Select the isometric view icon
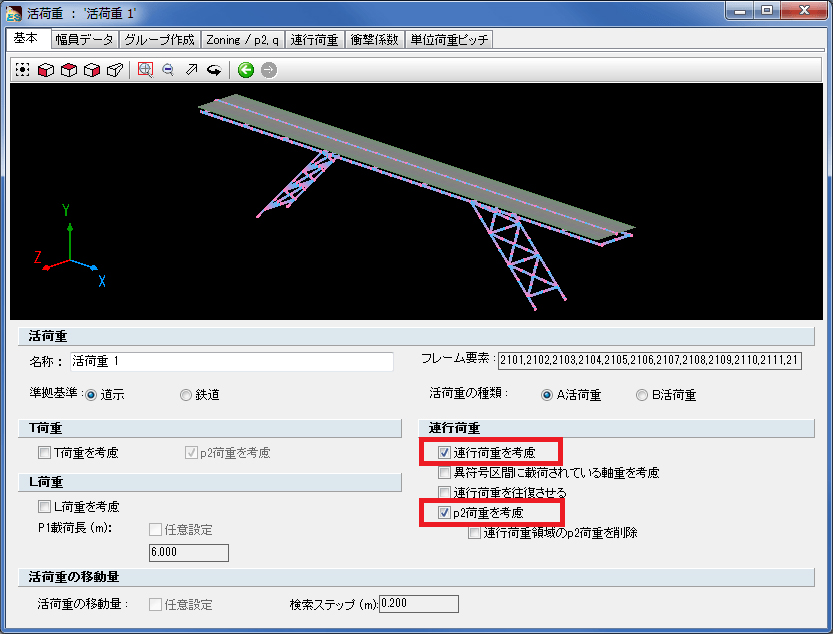 point(115,70)
